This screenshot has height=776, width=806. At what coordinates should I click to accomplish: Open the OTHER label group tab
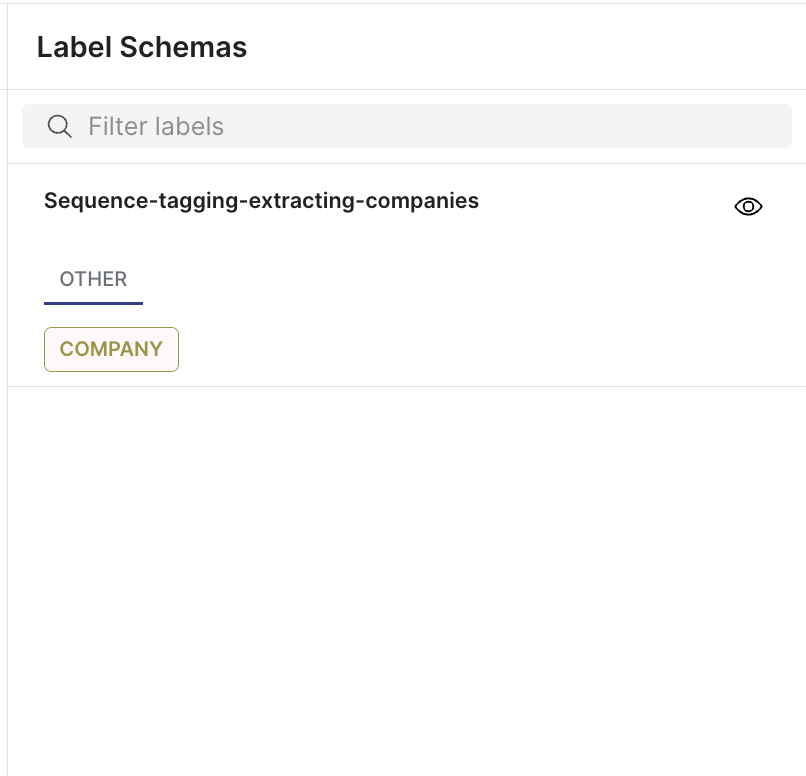click(x=93, y=280)
